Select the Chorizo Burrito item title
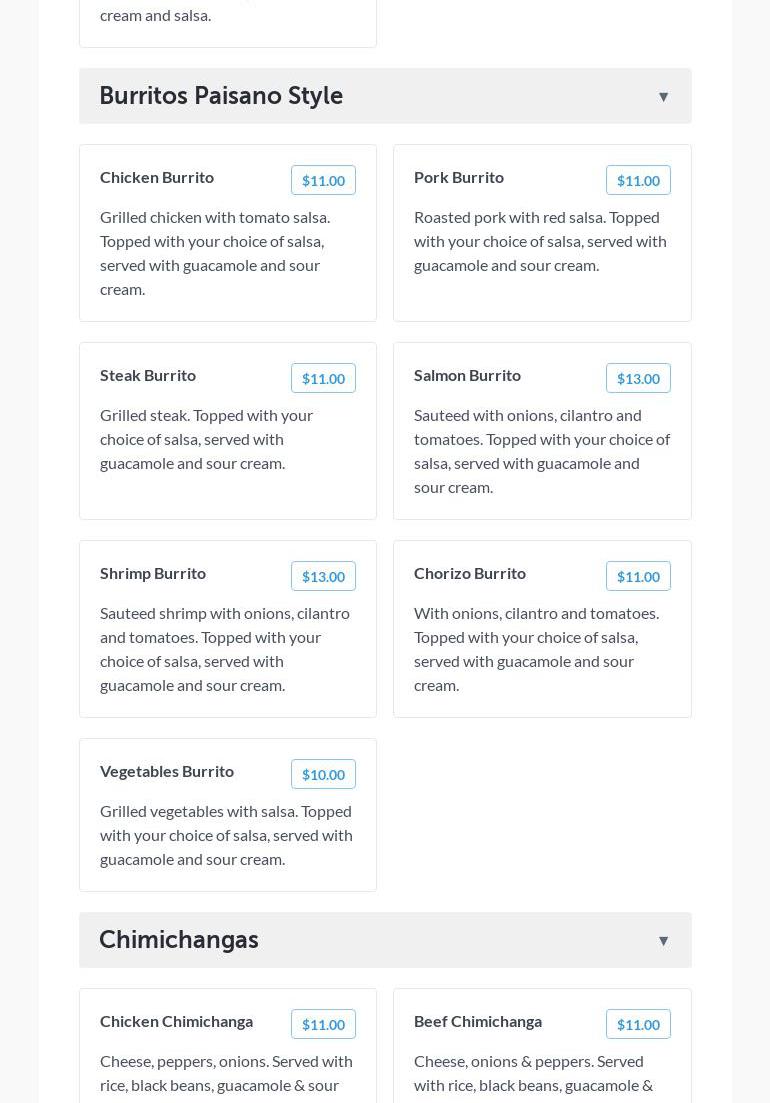770x1103 pixels. [470, 573]
